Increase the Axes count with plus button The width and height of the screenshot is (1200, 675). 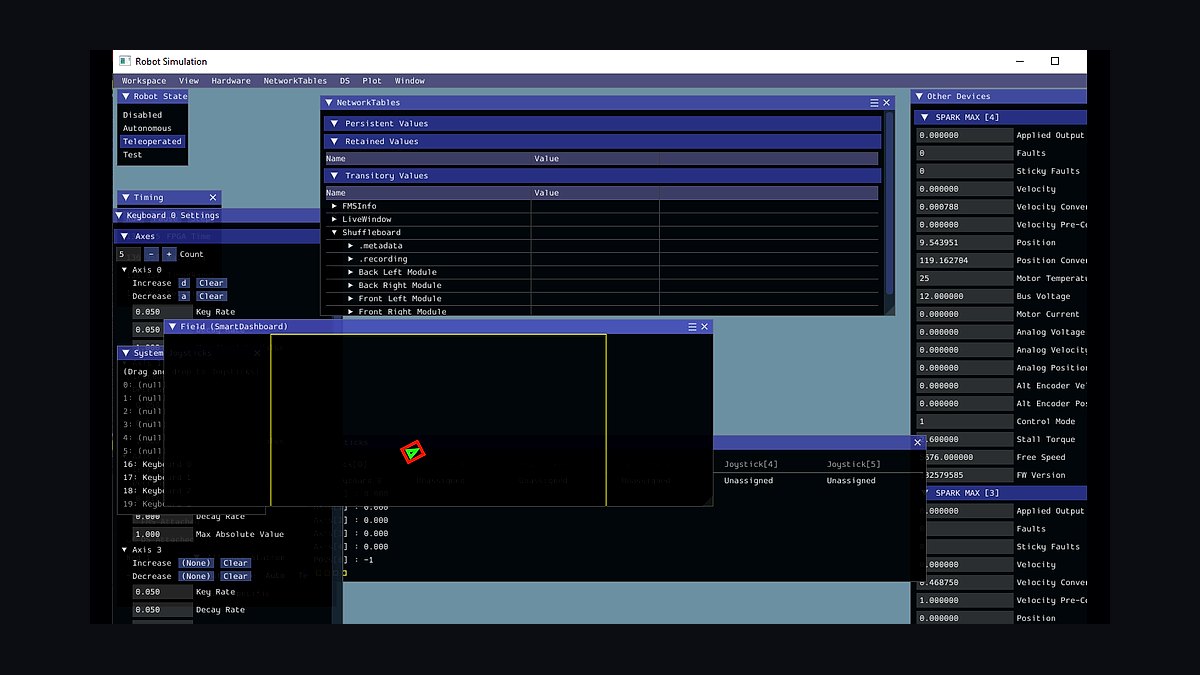point(169,254)
